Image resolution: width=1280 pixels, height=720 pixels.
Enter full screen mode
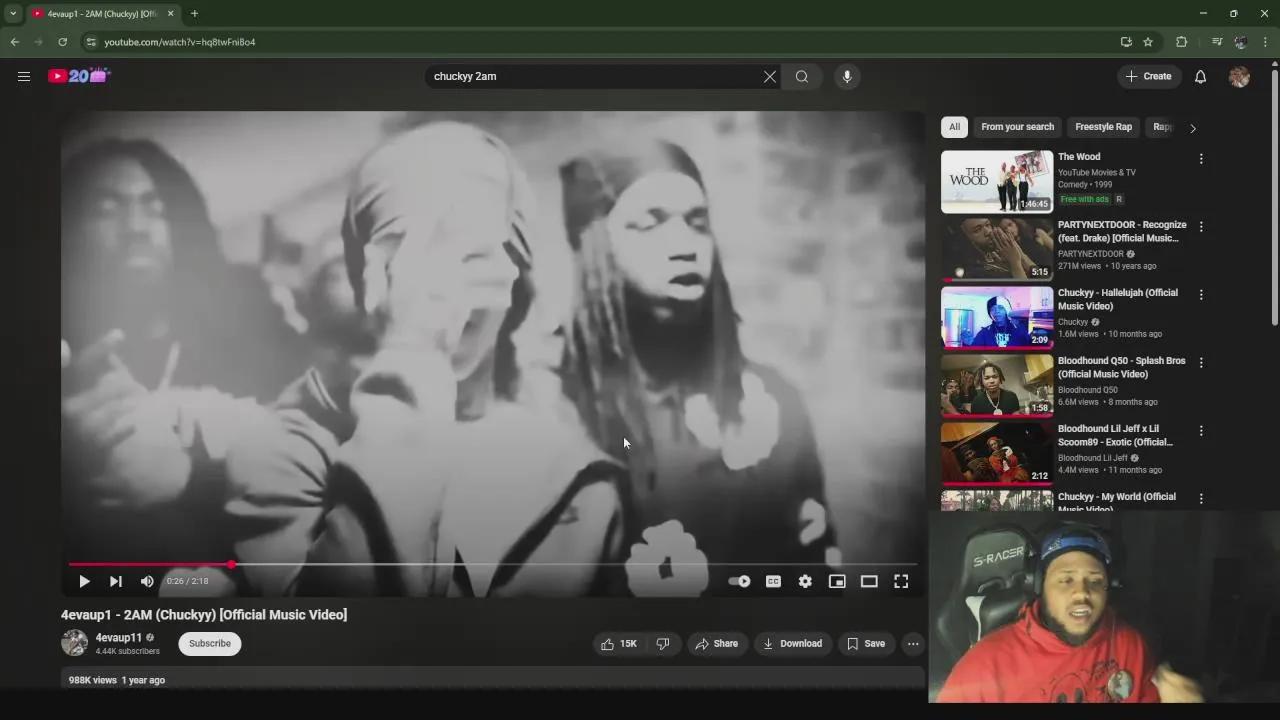(x=901, y=581)
